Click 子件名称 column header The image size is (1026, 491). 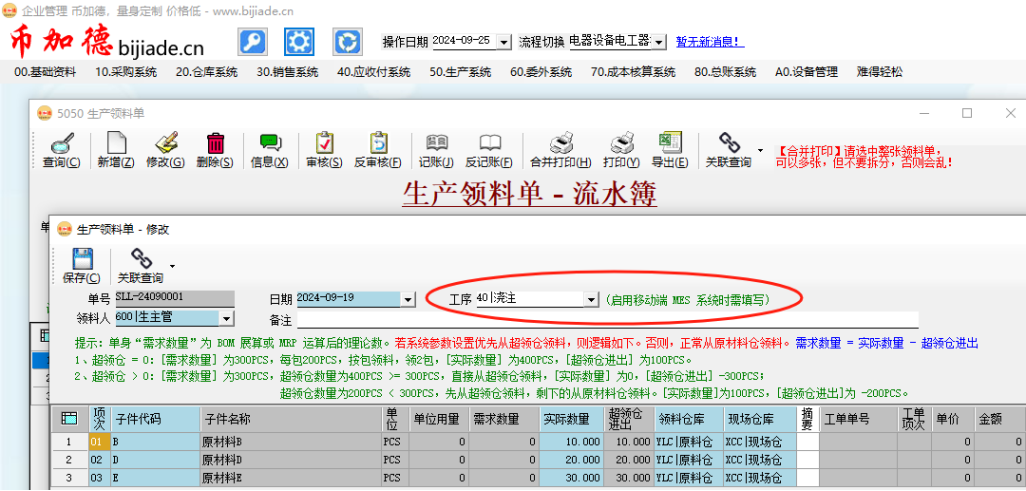291,419
